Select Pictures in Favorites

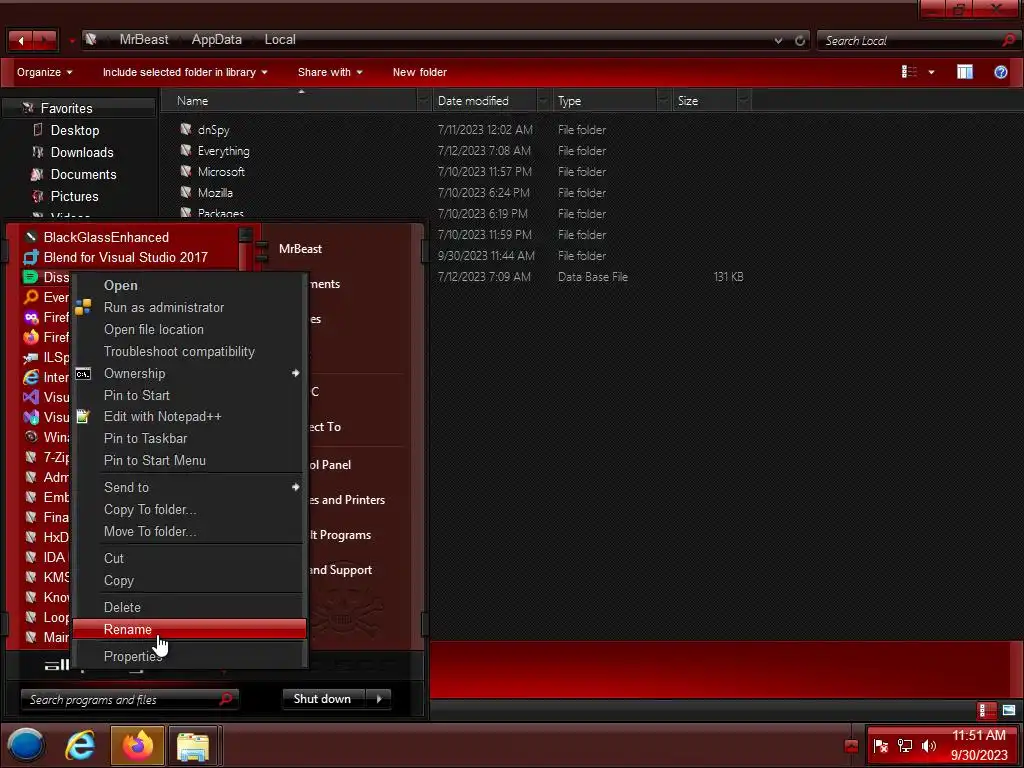74,197
